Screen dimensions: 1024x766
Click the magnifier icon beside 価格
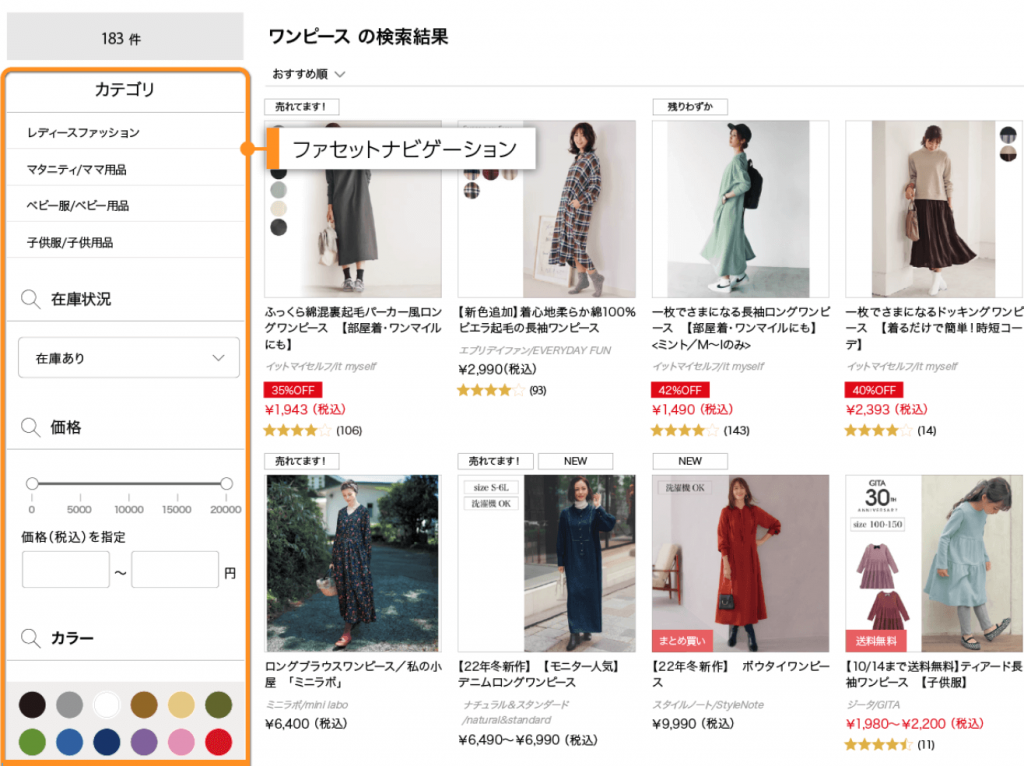pos(31,428)
